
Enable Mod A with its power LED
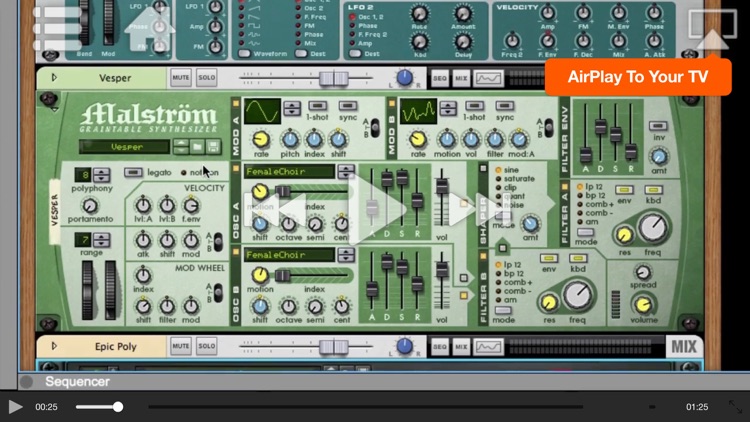(x=236, y=103)
